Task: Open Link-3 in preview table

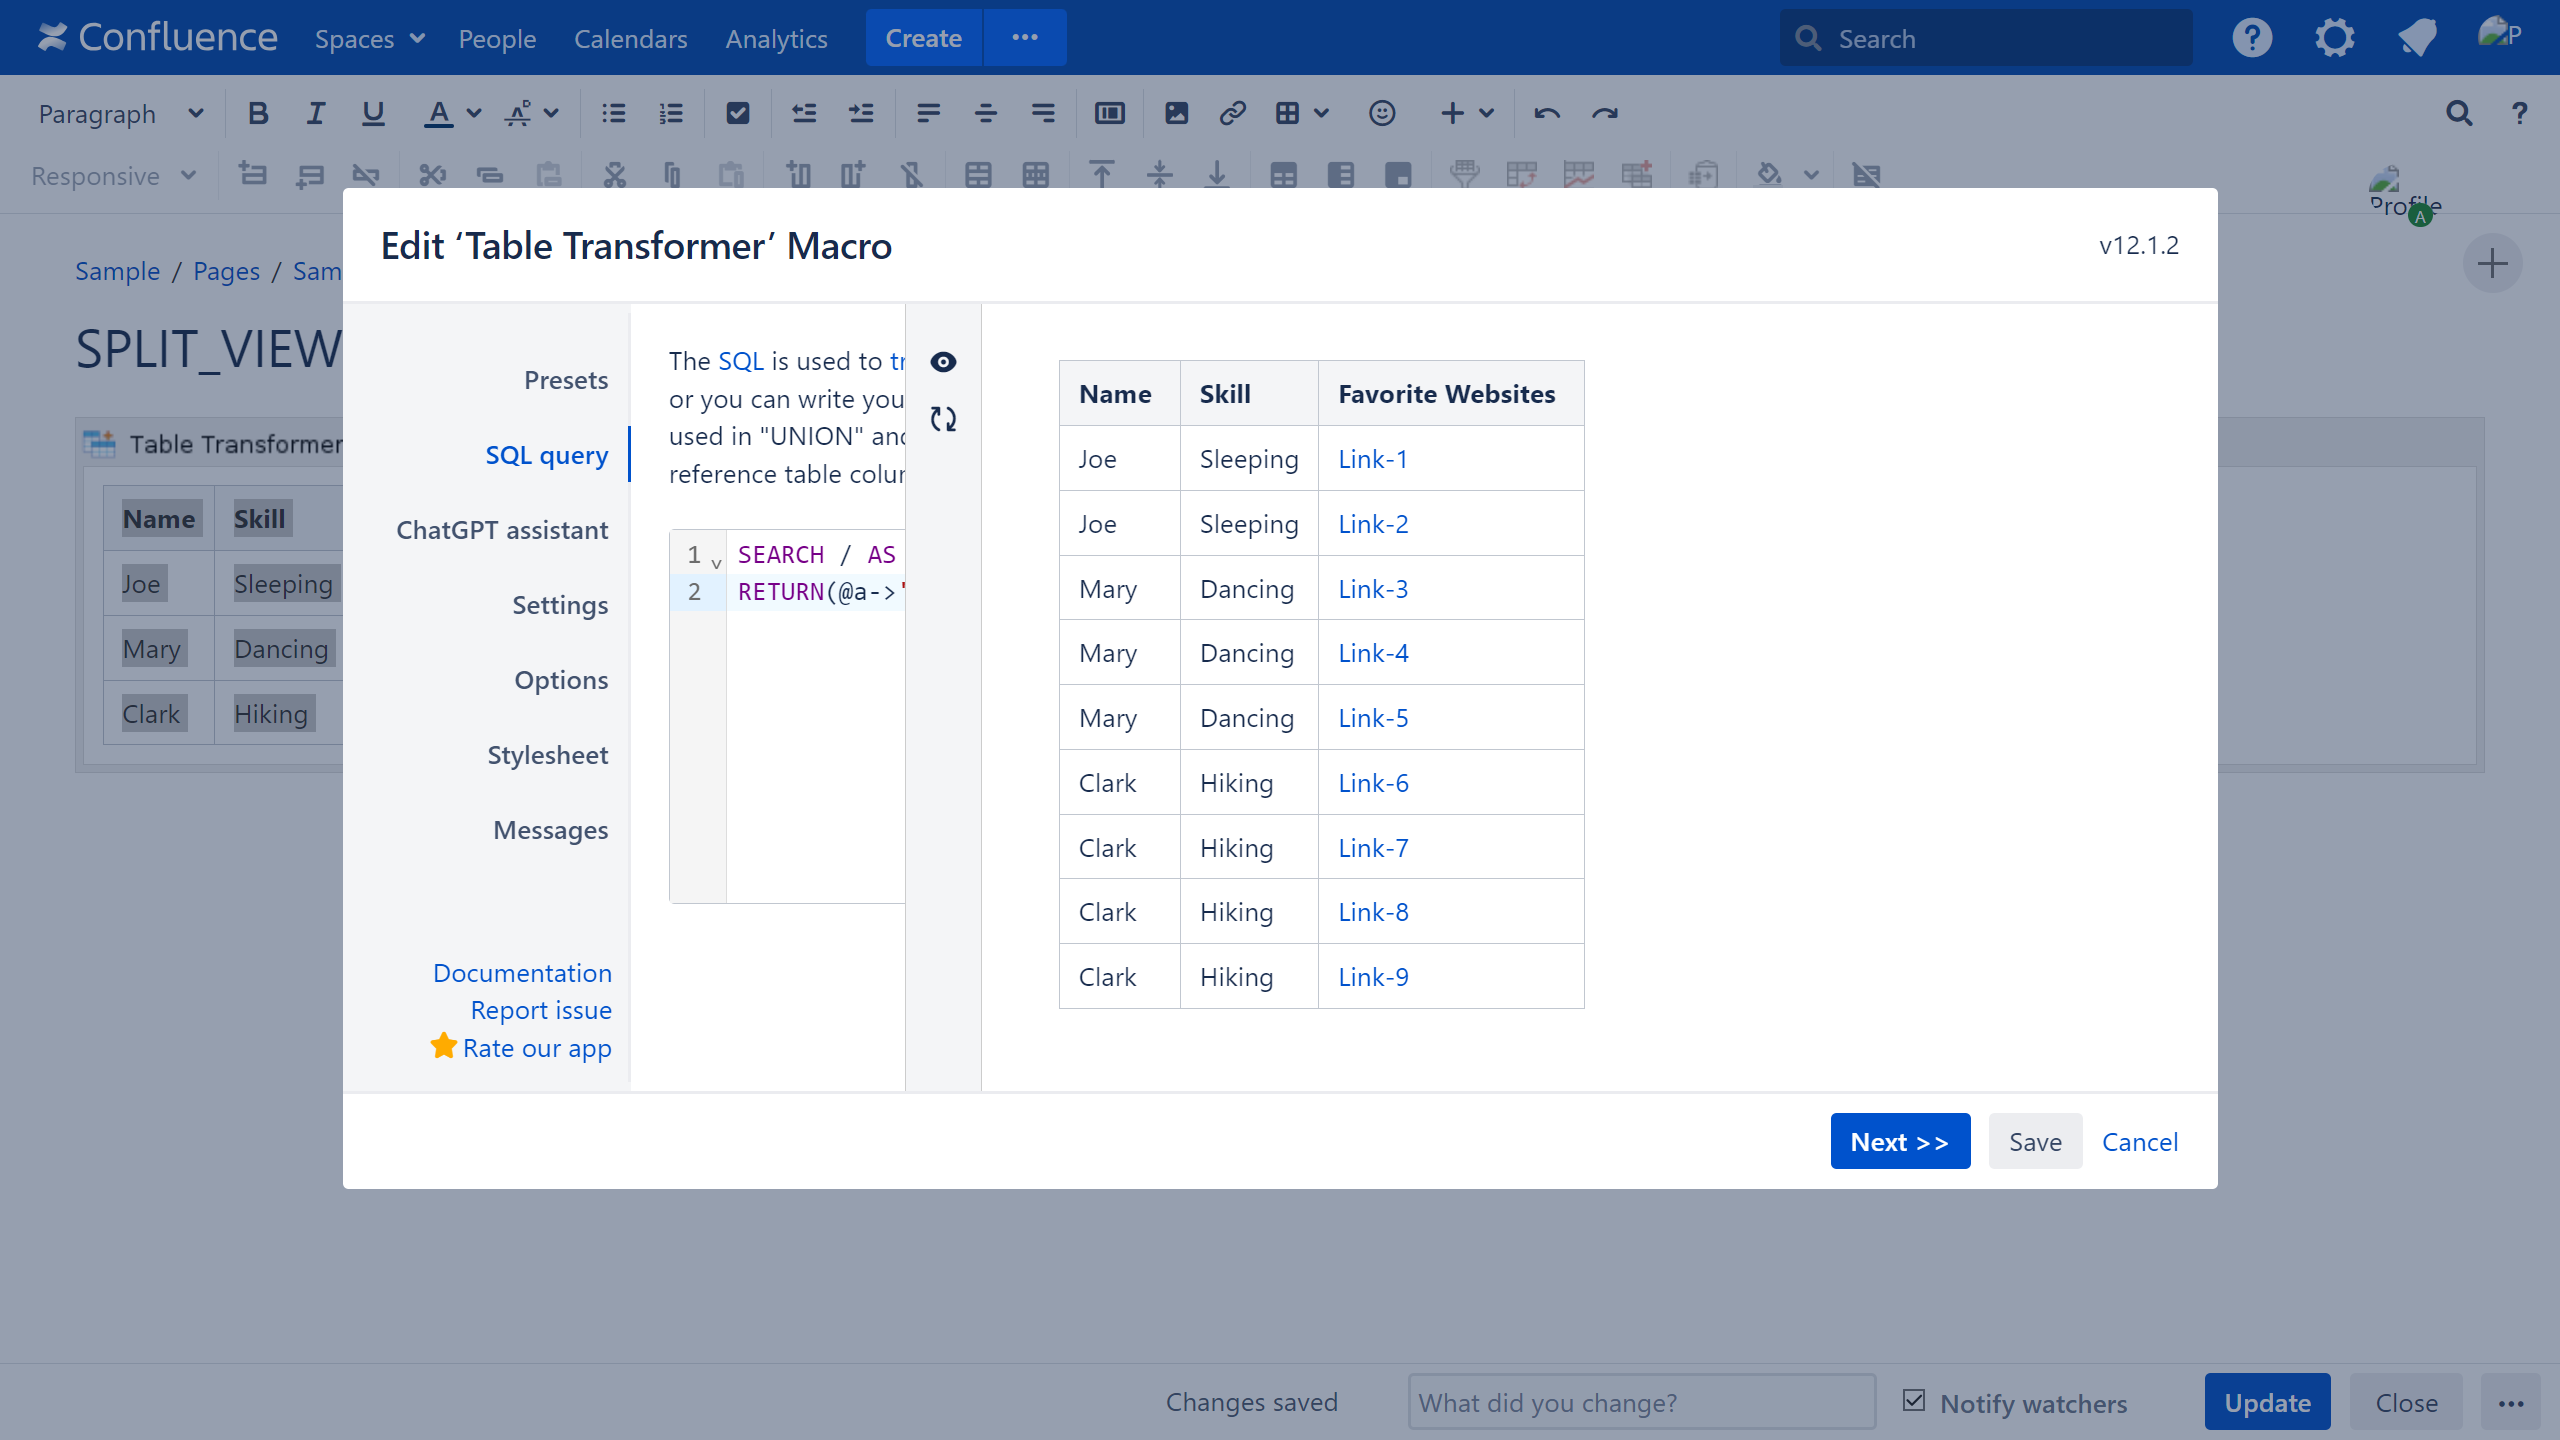Action: tap(1373, 589)
